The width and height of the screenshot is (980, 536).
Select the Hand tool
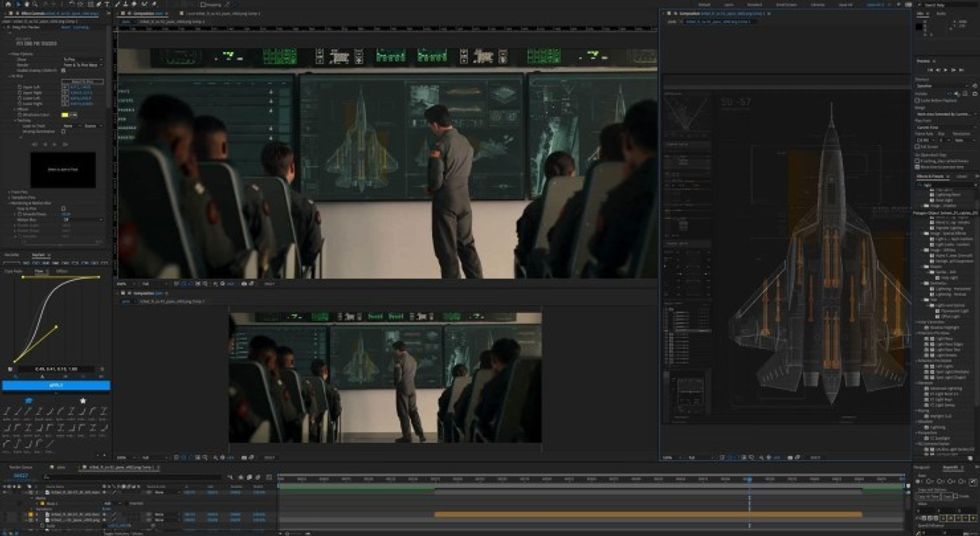[x=27, y=4]
